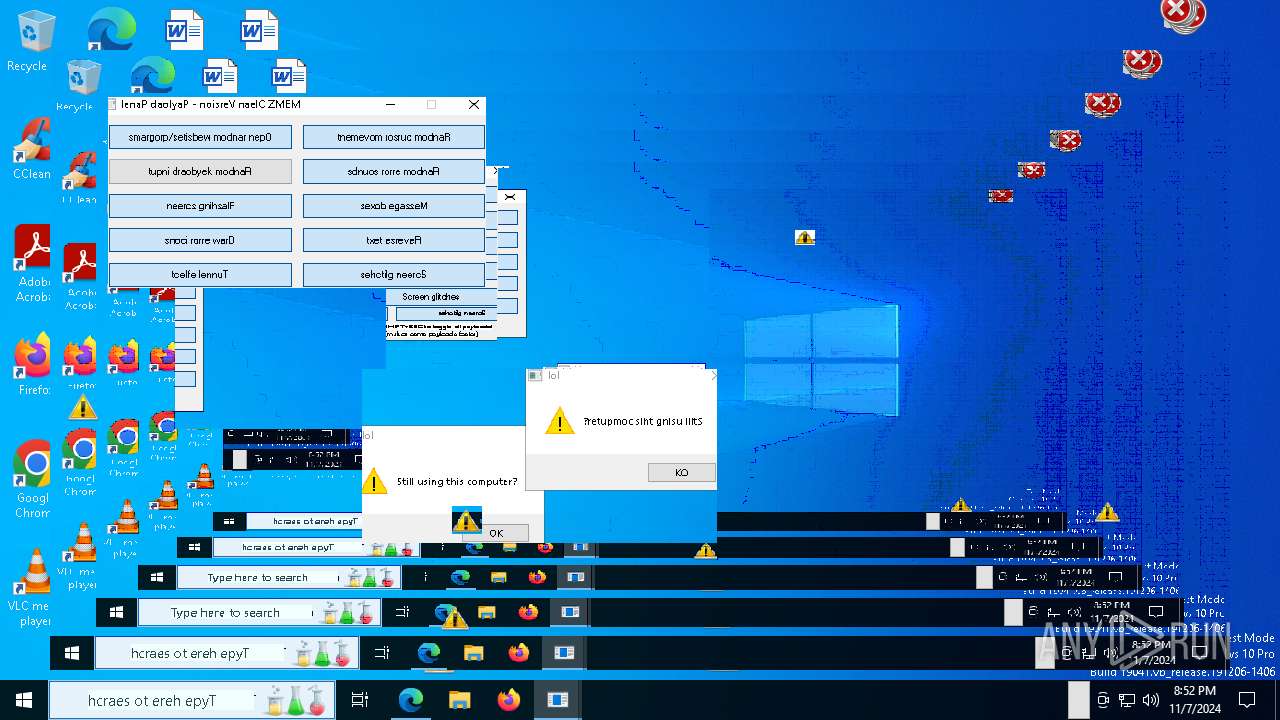Click the bottom taskbar search box
Screen dimensions: 1280x720
(192, 700)
